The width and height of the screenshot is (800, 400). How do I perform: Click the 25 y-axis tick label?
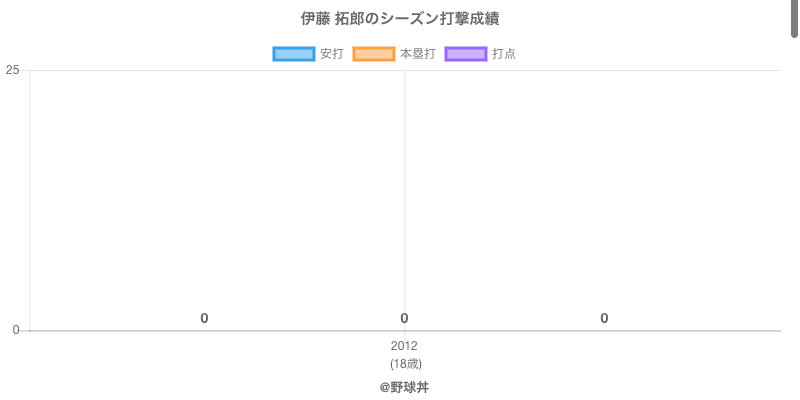coord(12,70)
